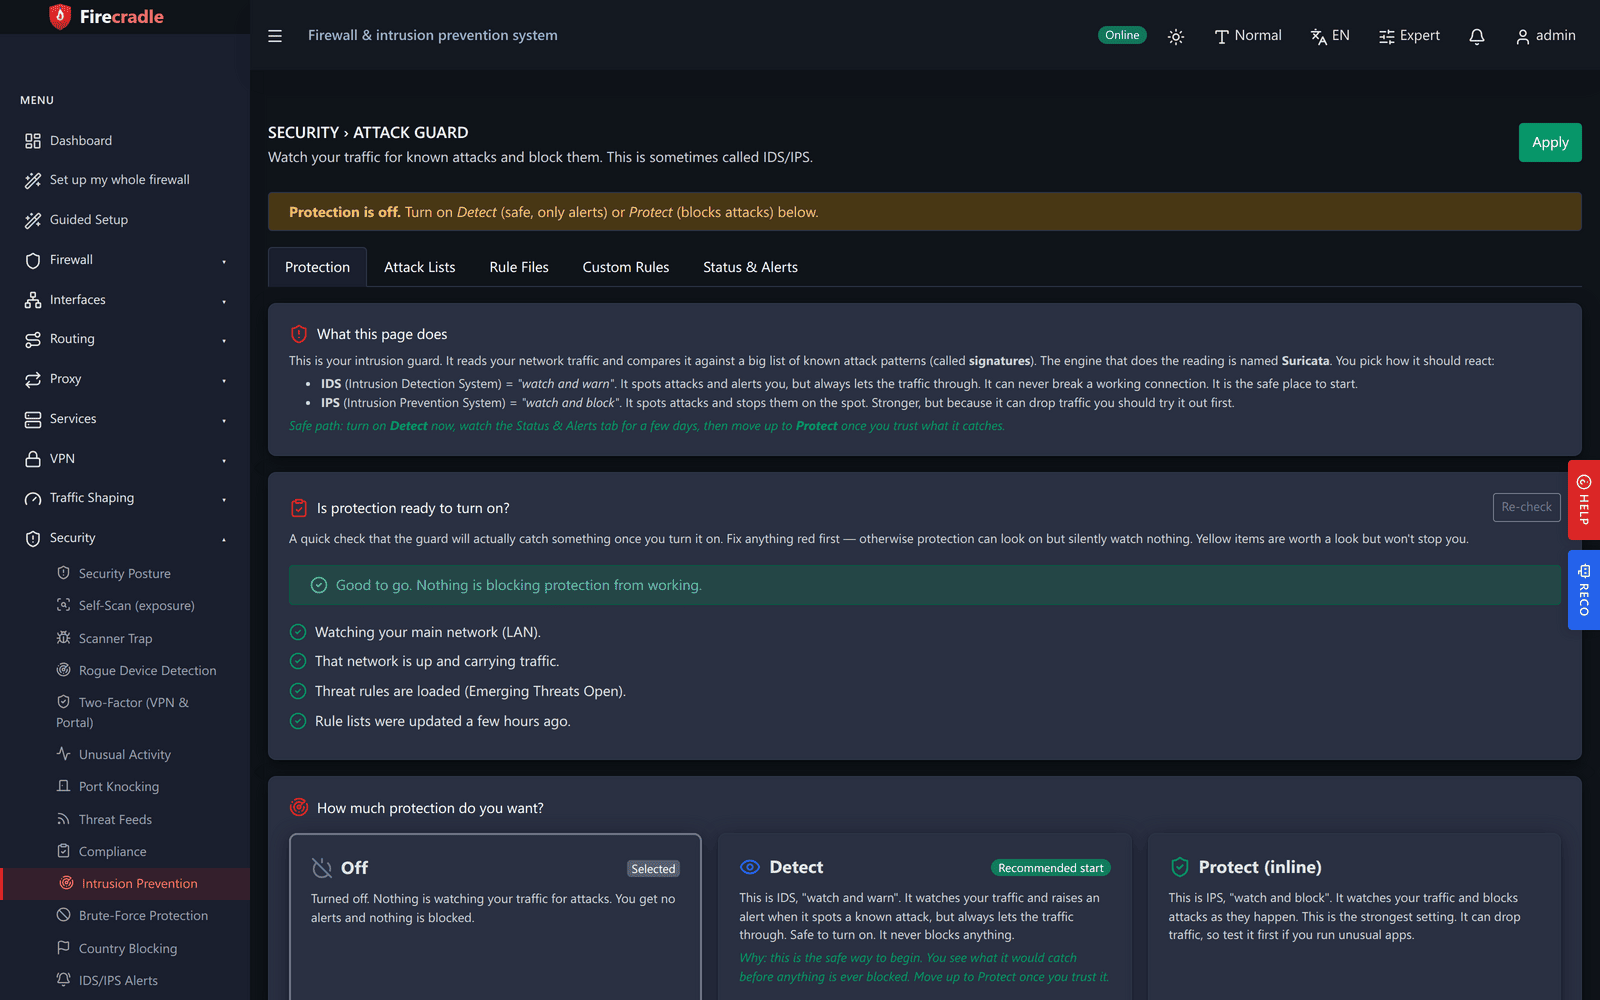Click Port Knocking icon

click(64, 786)
